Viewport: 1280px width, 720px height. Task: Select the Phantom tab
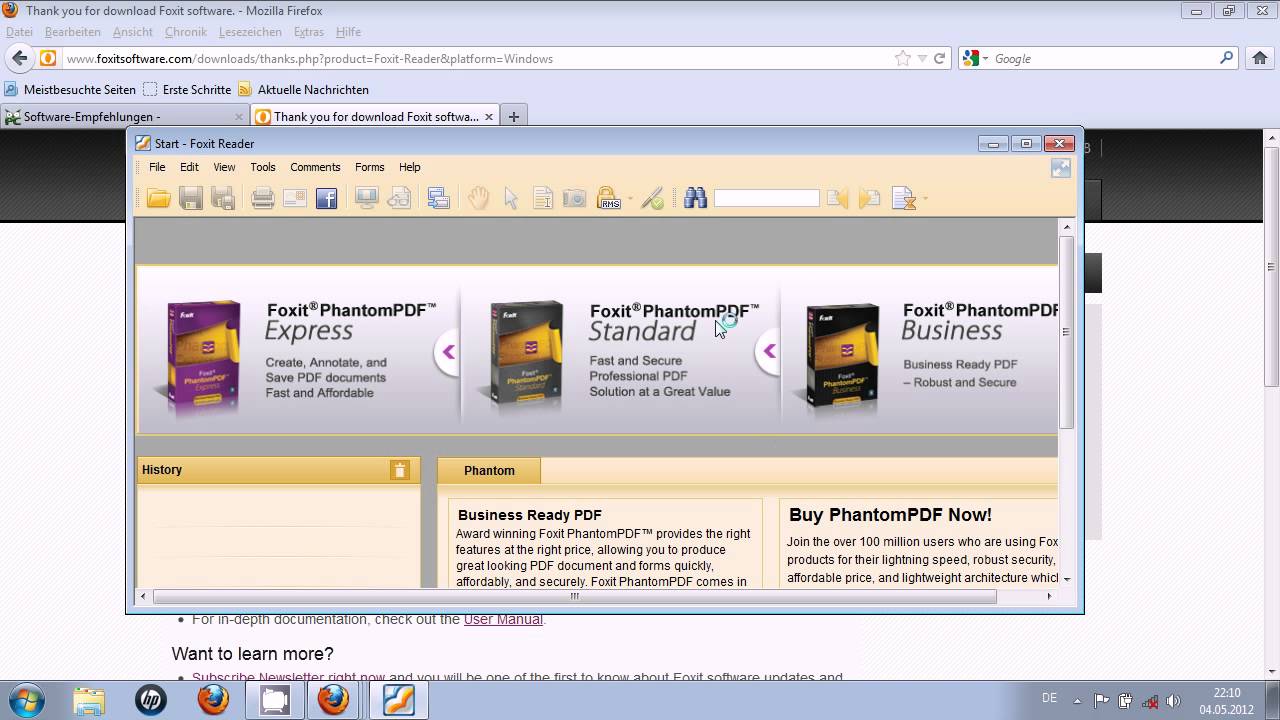[x=489, y=470]
